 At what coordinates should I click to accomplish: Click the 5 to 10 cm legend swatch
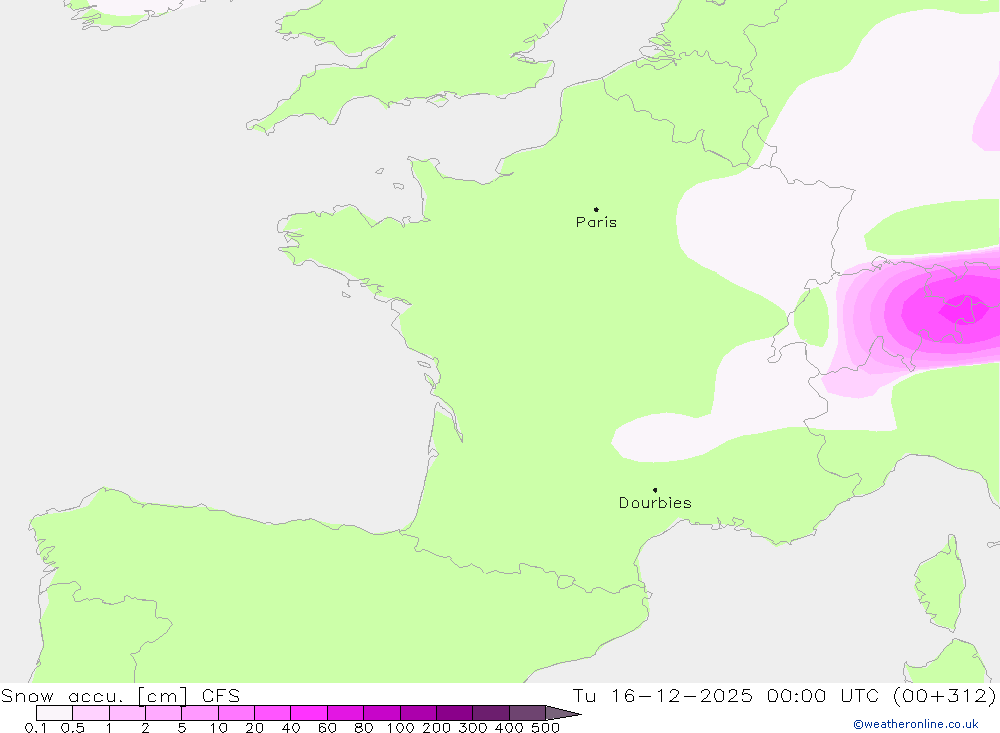200,713
